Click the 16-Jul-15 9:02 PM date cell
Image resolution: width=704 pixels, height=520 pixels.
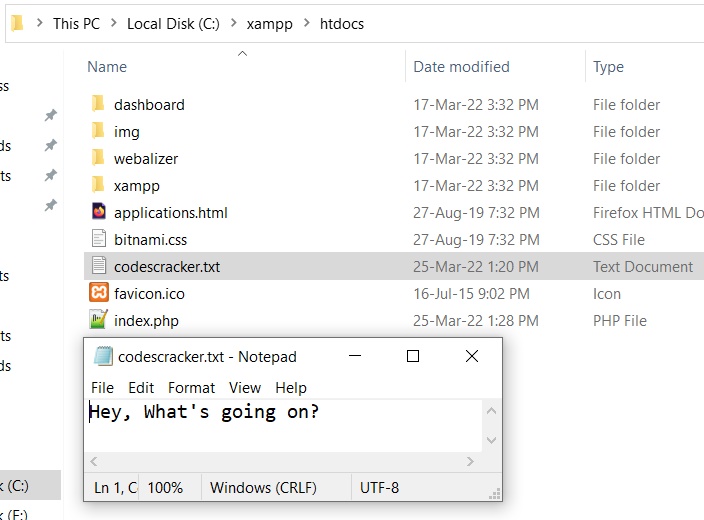471,294
